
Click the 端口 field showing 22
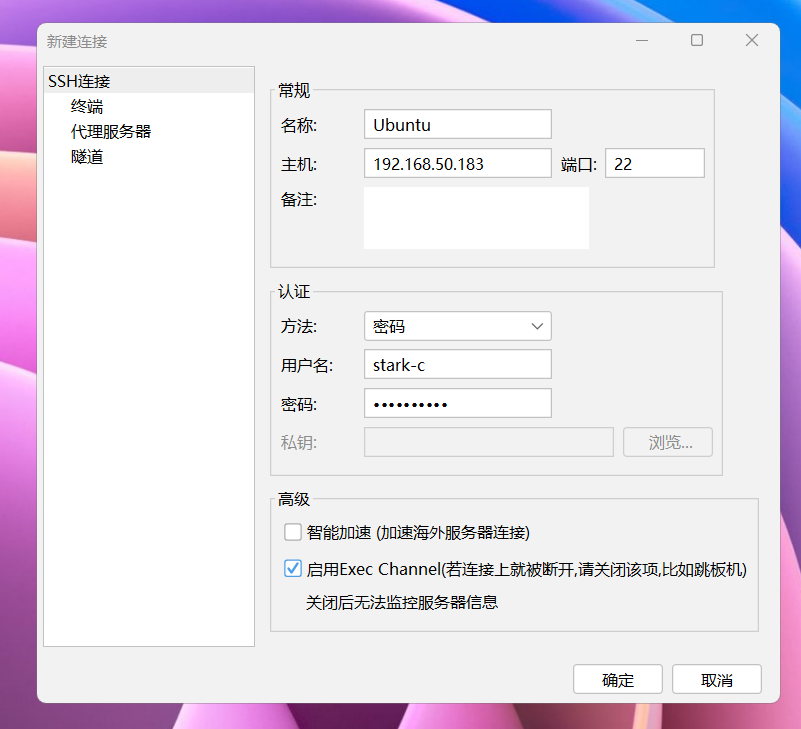pyautogui.click(x=654, y=163)
